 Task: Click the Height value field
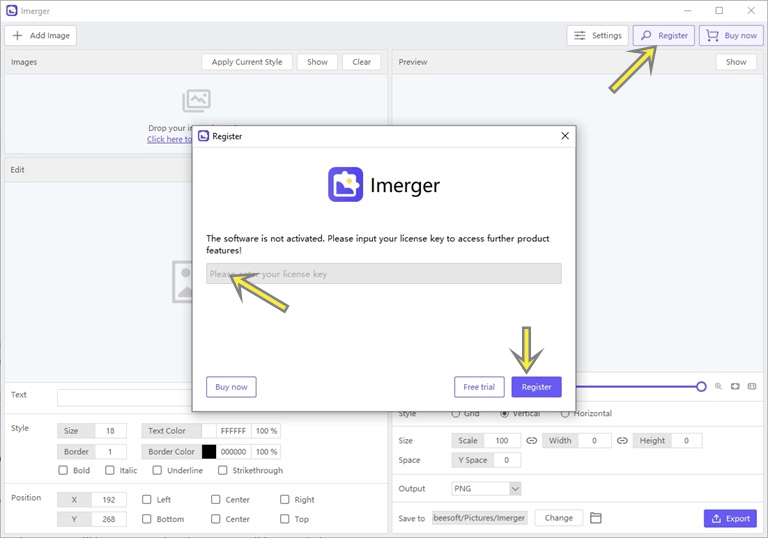coord(686,440)
